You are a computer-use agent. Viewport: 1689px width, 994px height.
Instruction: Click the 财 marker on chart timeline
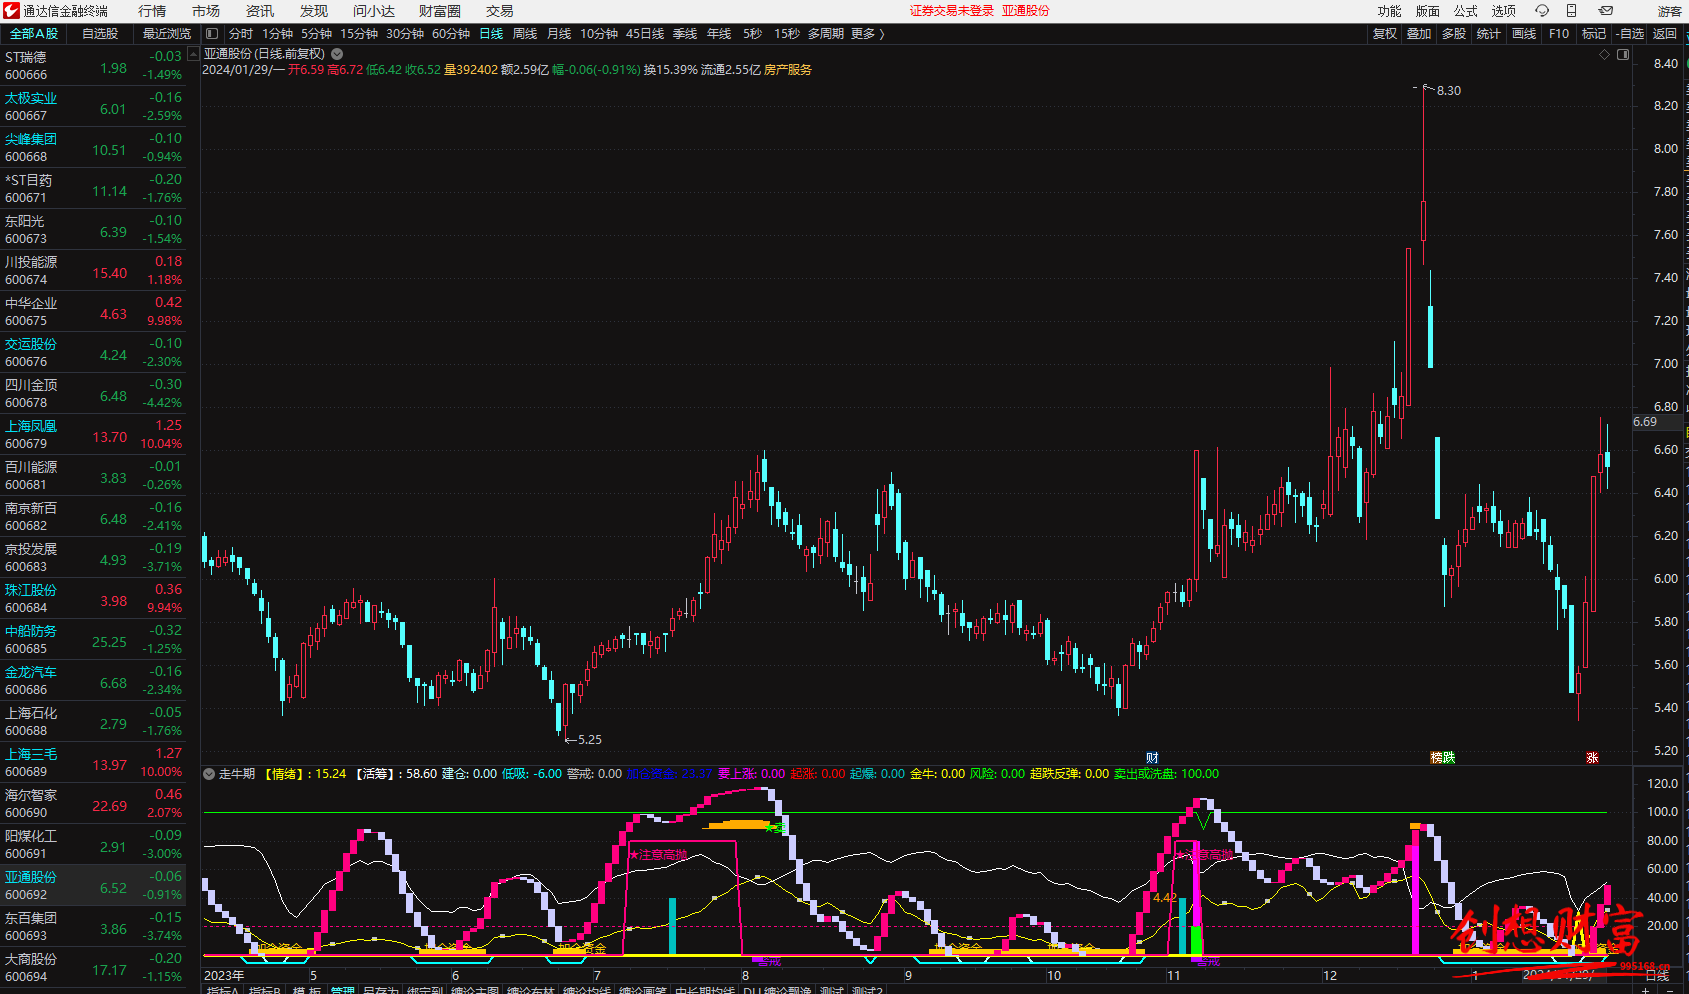coord(1152,758)
